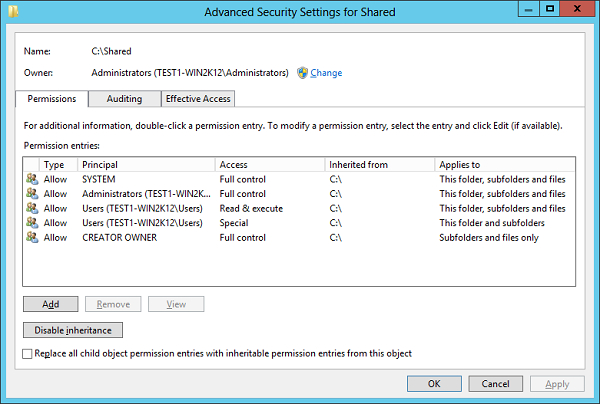Click the icon beside Users Read & execute entry
600x404 pixels.
[32, 208]
